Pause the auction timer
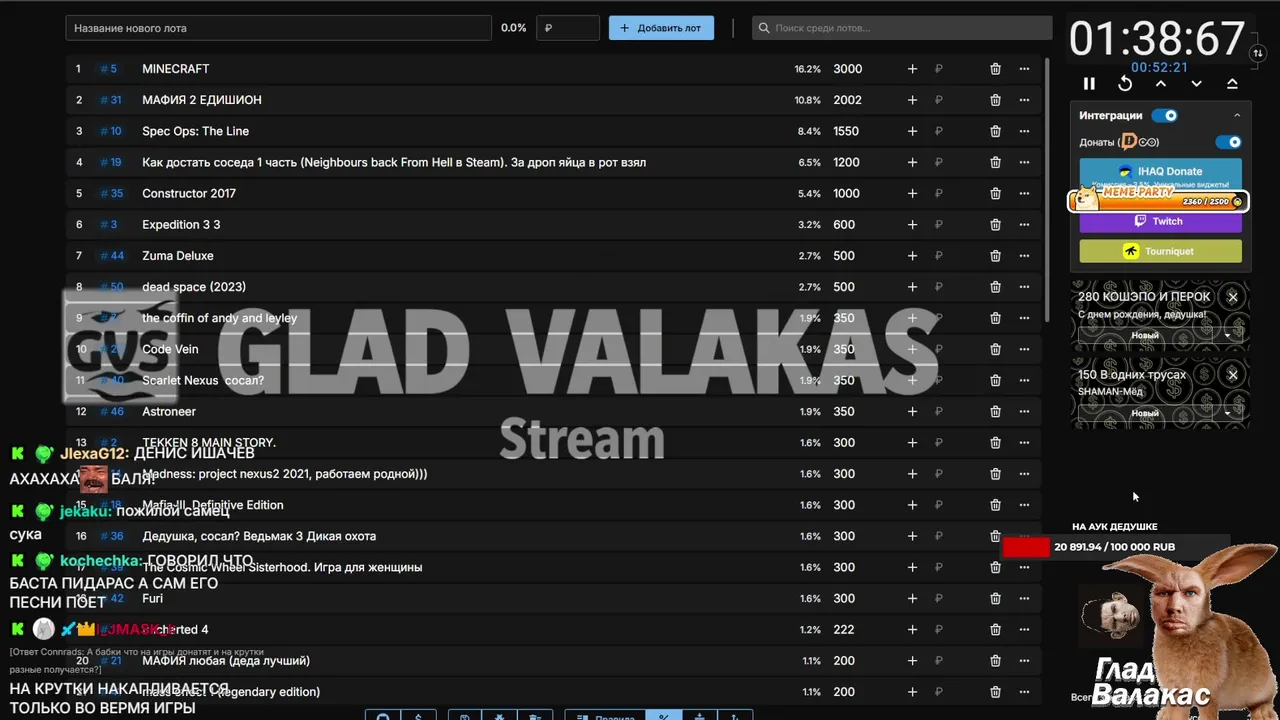1280x720 pixels. coord(1089,84)
